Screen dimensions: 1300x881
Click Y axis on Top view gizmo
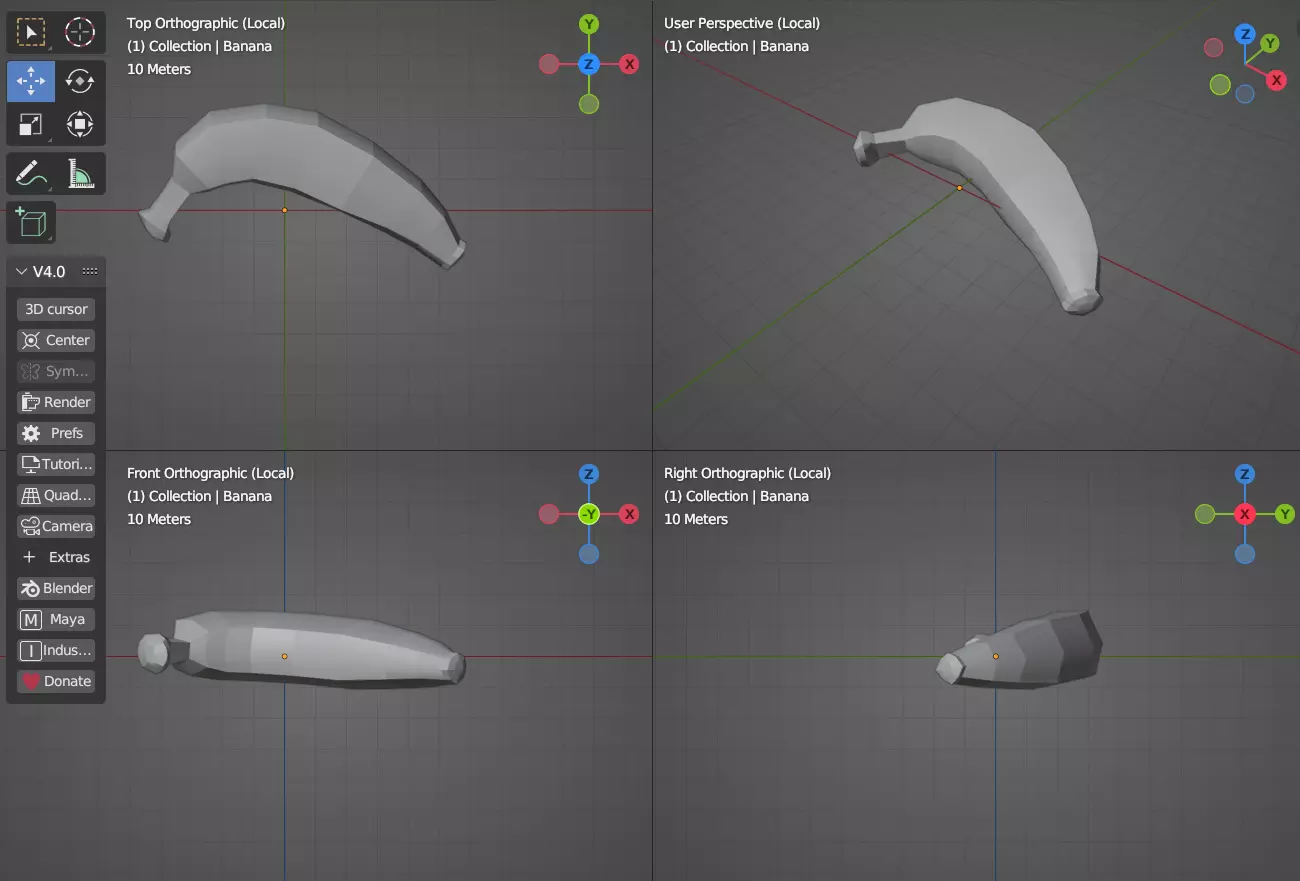[589, 24]
